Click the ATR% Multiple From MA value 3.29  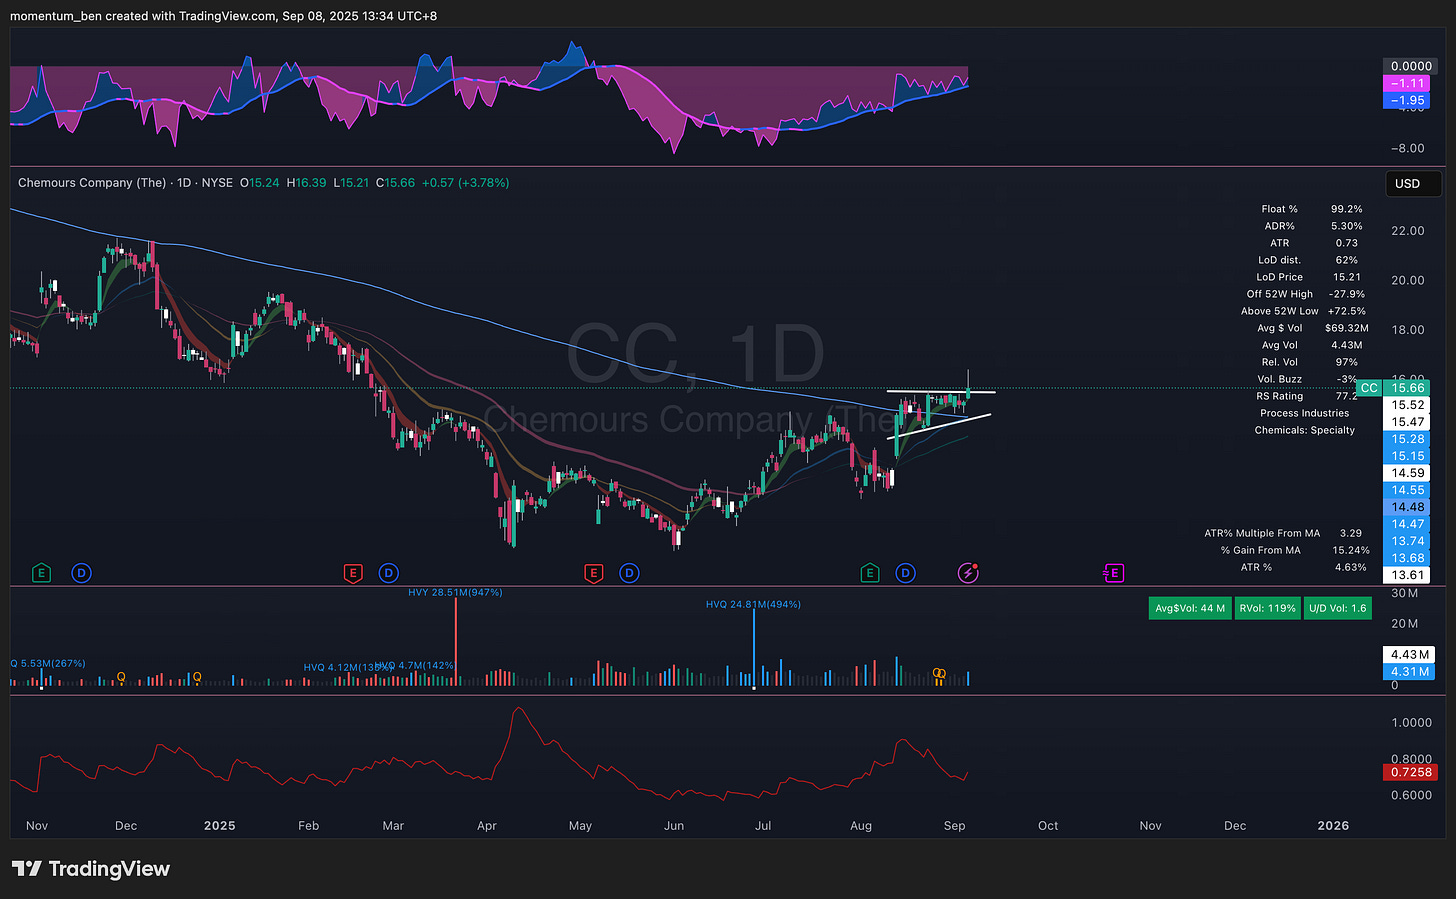click(1351, 533)
